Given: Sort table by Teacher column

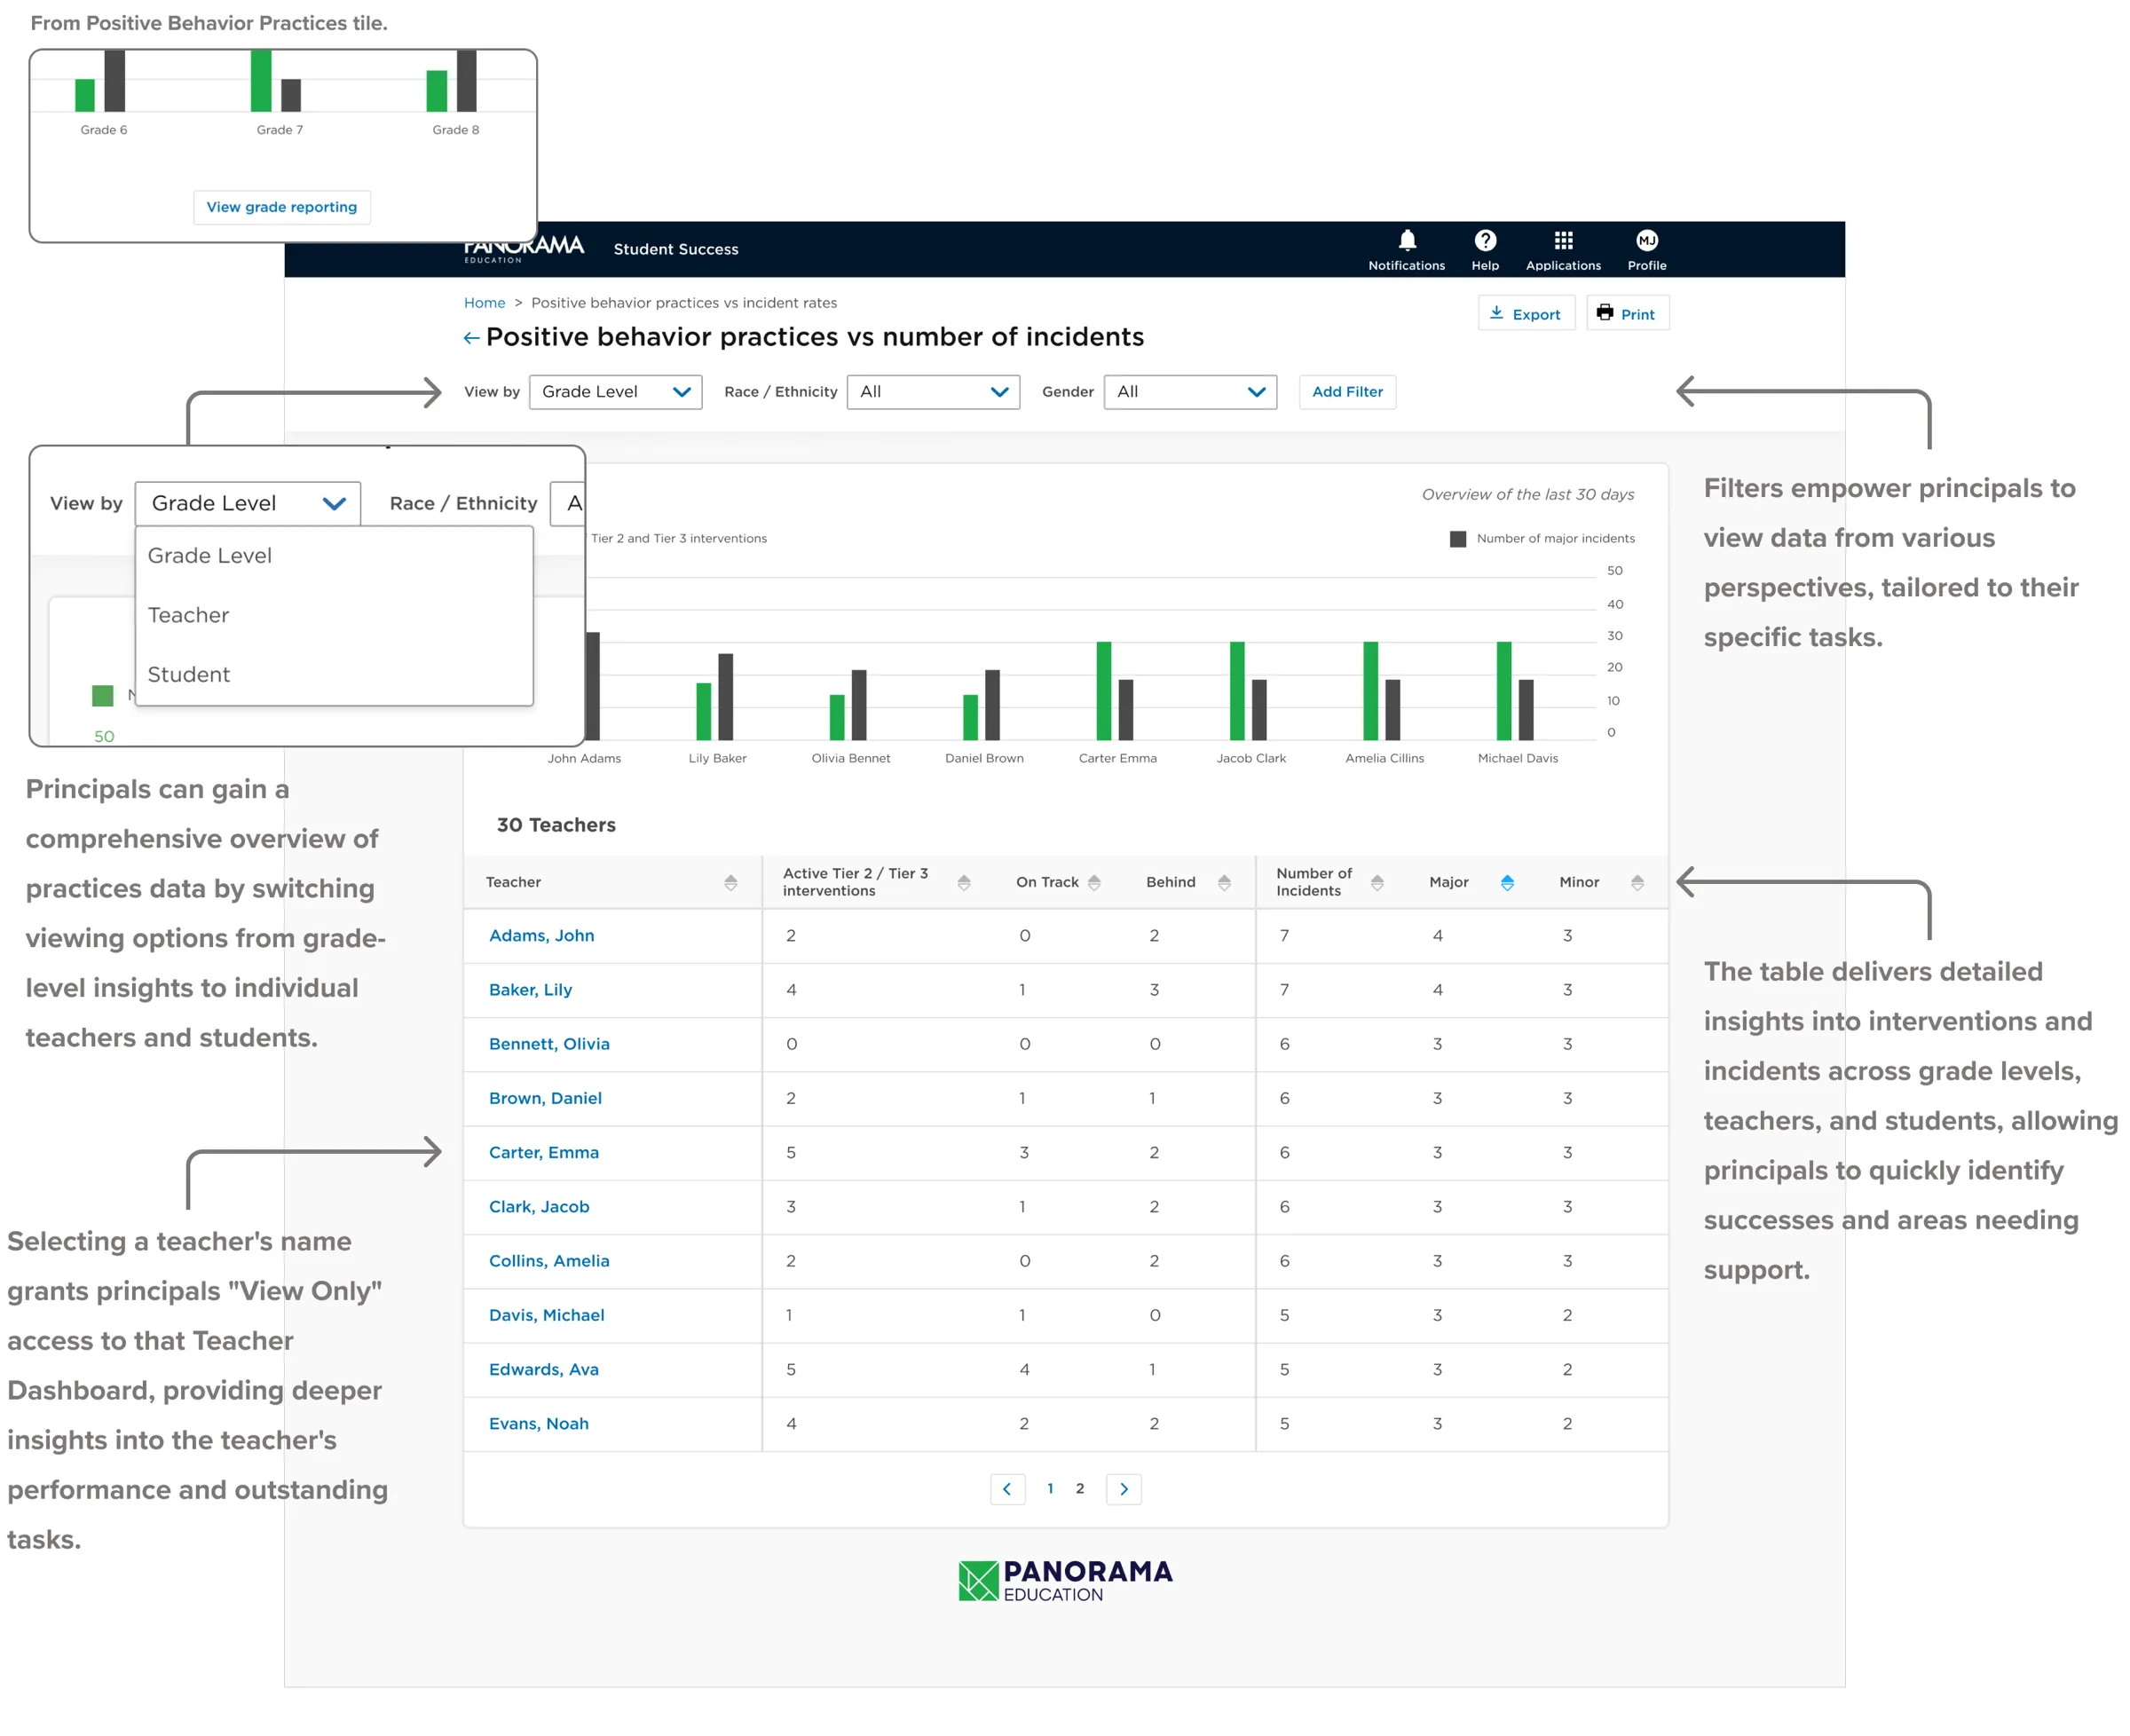Looking at the screenshot, I should click(x=730, y=882).
